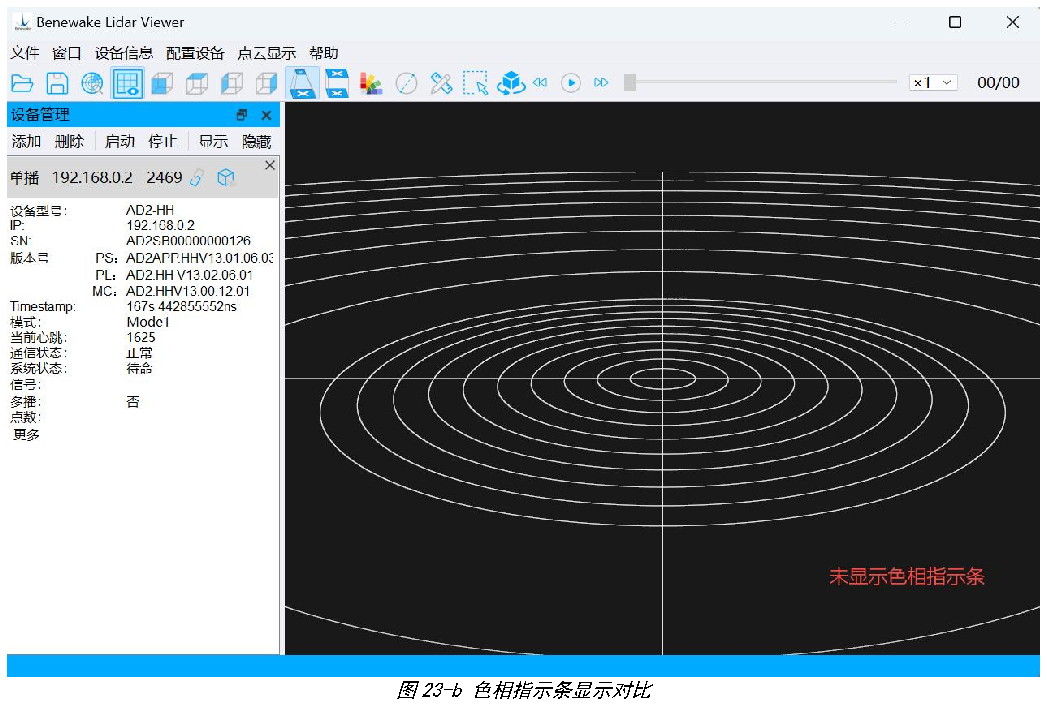
Task: Click the PL version AD2.HH V13.02.06.01
Action: click(x=189, y=275)
